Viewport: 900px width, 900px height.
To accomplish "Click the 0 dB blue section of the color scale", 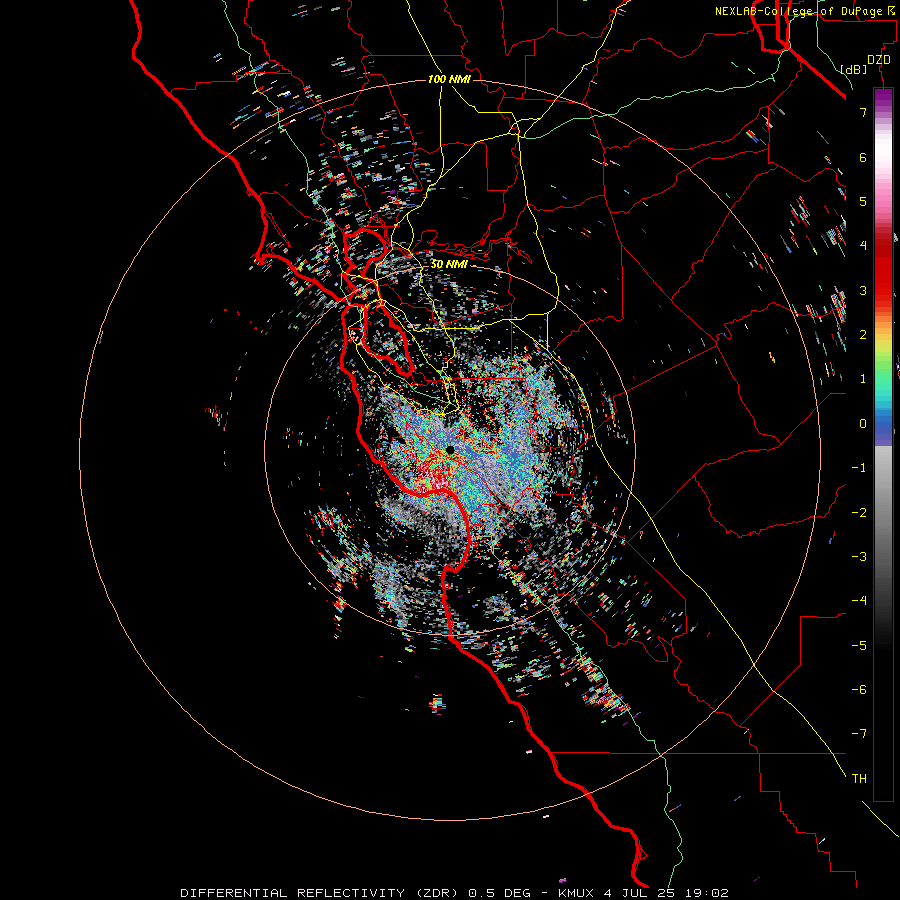I will click(x=883, y=424).
